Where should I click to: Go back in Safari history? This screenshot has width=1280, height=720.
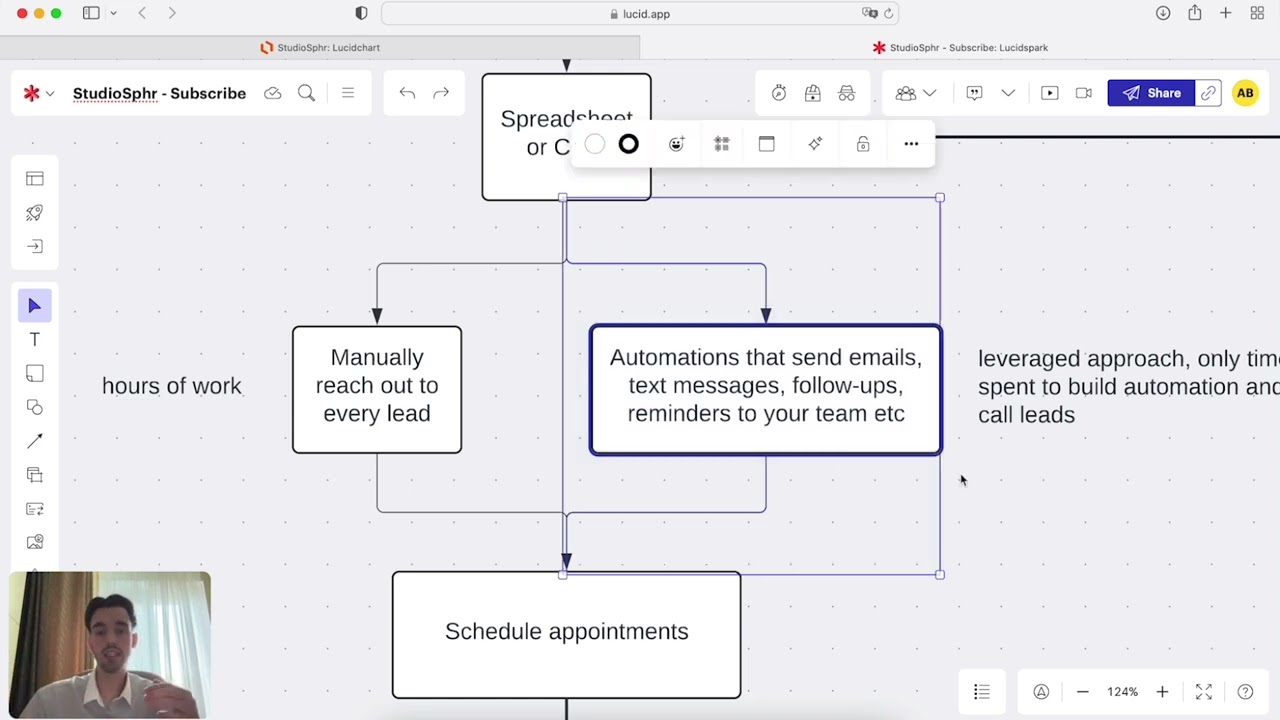coord(142,13)
